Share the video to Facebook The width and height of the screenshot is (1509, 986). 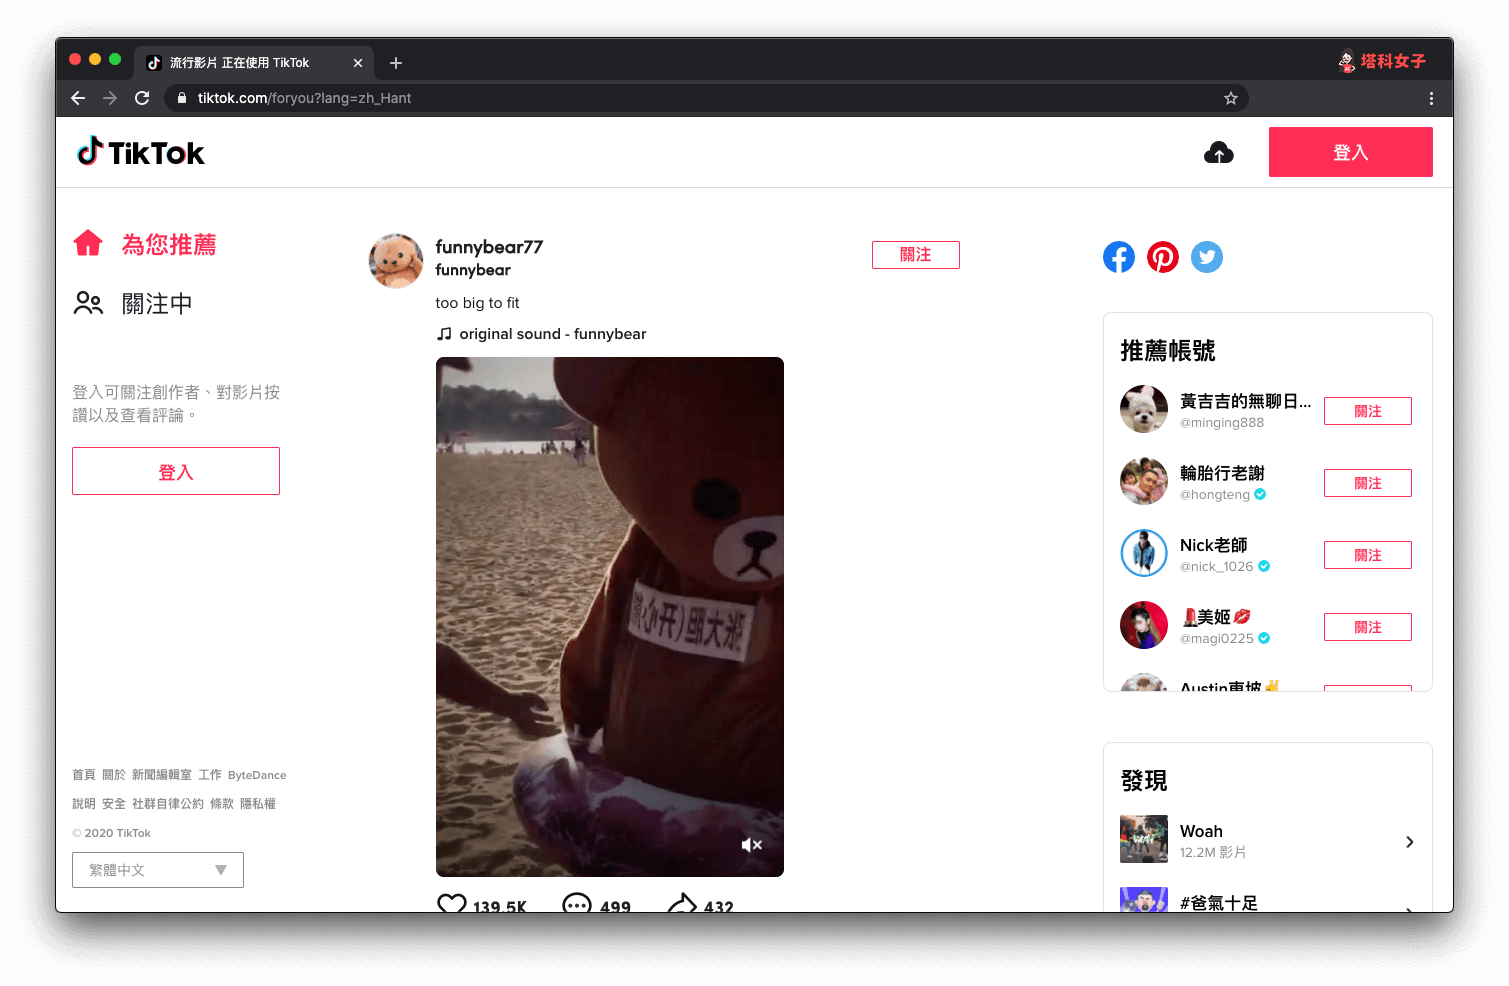tap(1118, 257)
